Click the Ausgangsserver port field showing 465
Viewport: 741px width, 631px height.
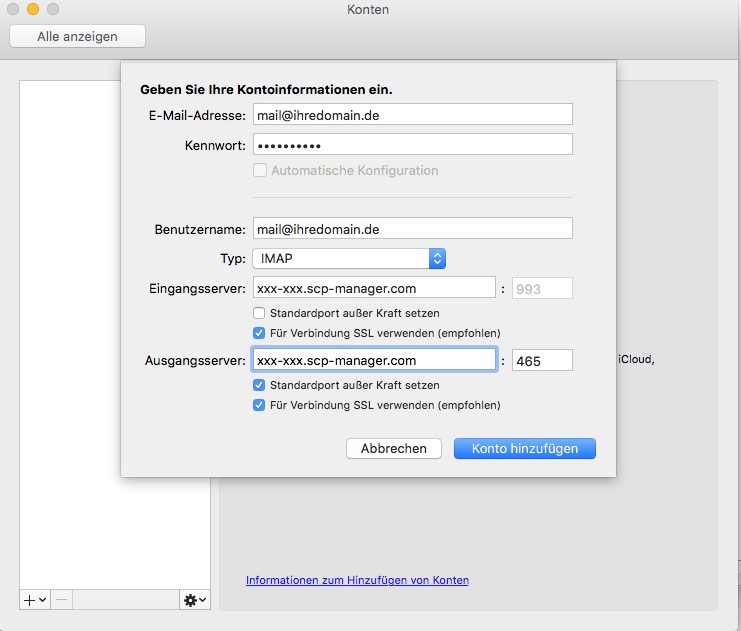(x=541, y=360)
